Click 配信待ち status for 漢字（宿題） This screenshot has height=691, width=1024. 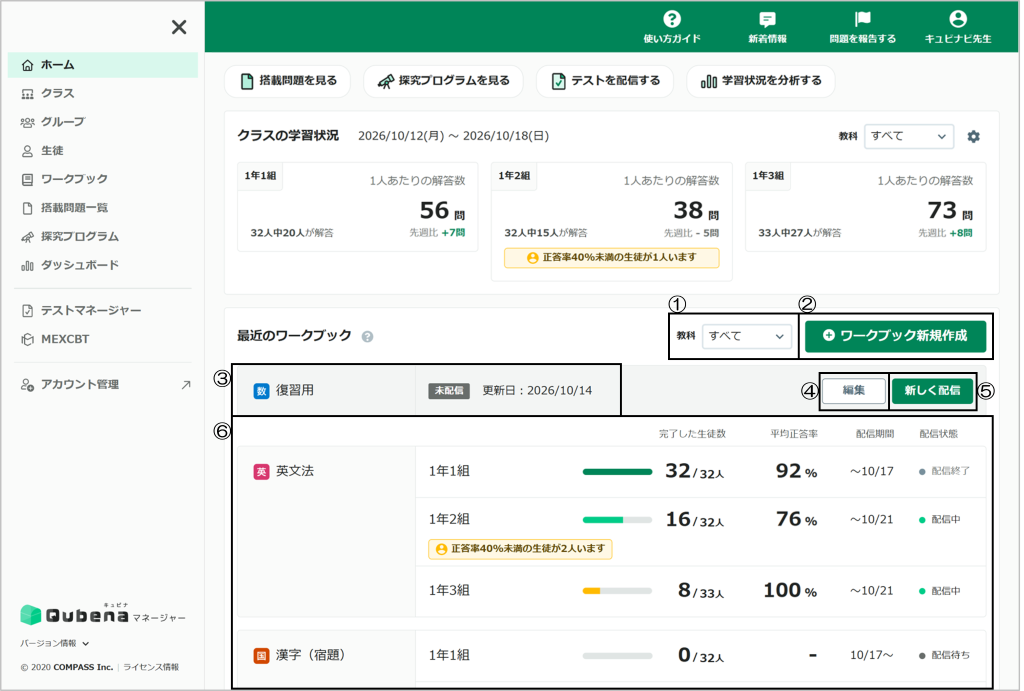[944, 655]
